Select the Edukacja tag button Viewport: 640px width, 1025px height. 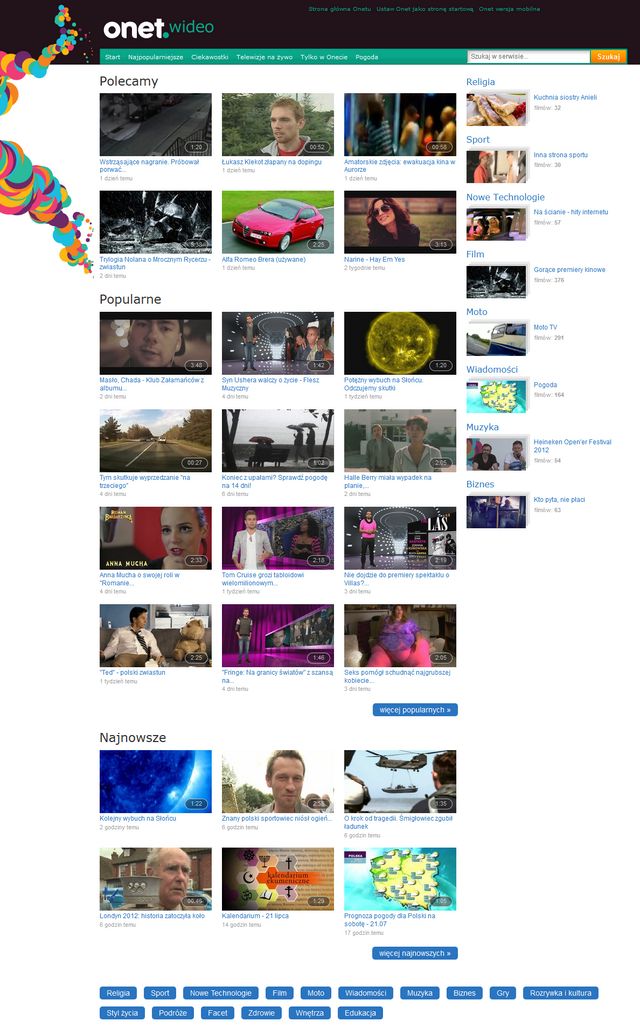pyautogui.click(x=360, y=1013)
